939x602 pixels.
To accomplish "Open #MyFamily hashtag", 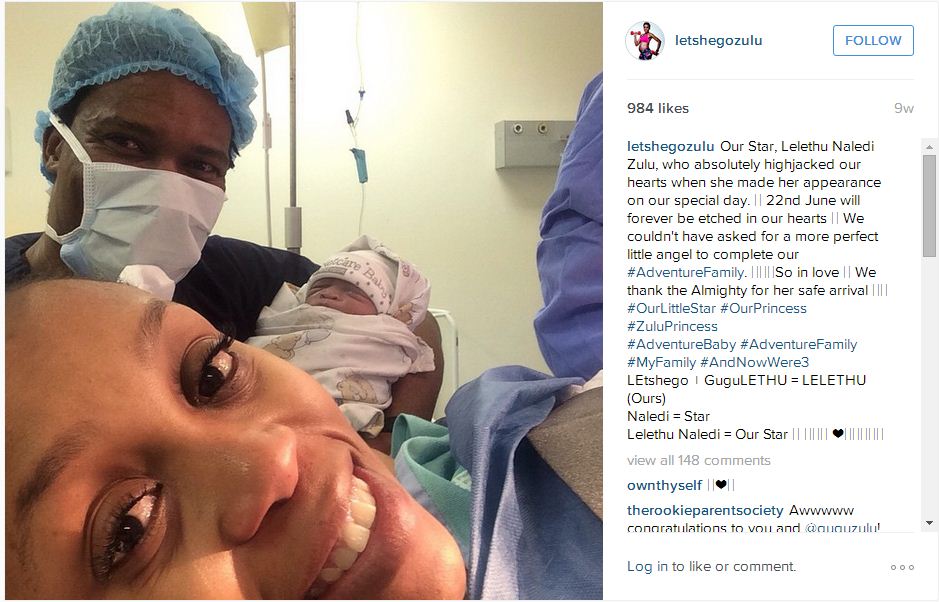I will tap(661, 362).
